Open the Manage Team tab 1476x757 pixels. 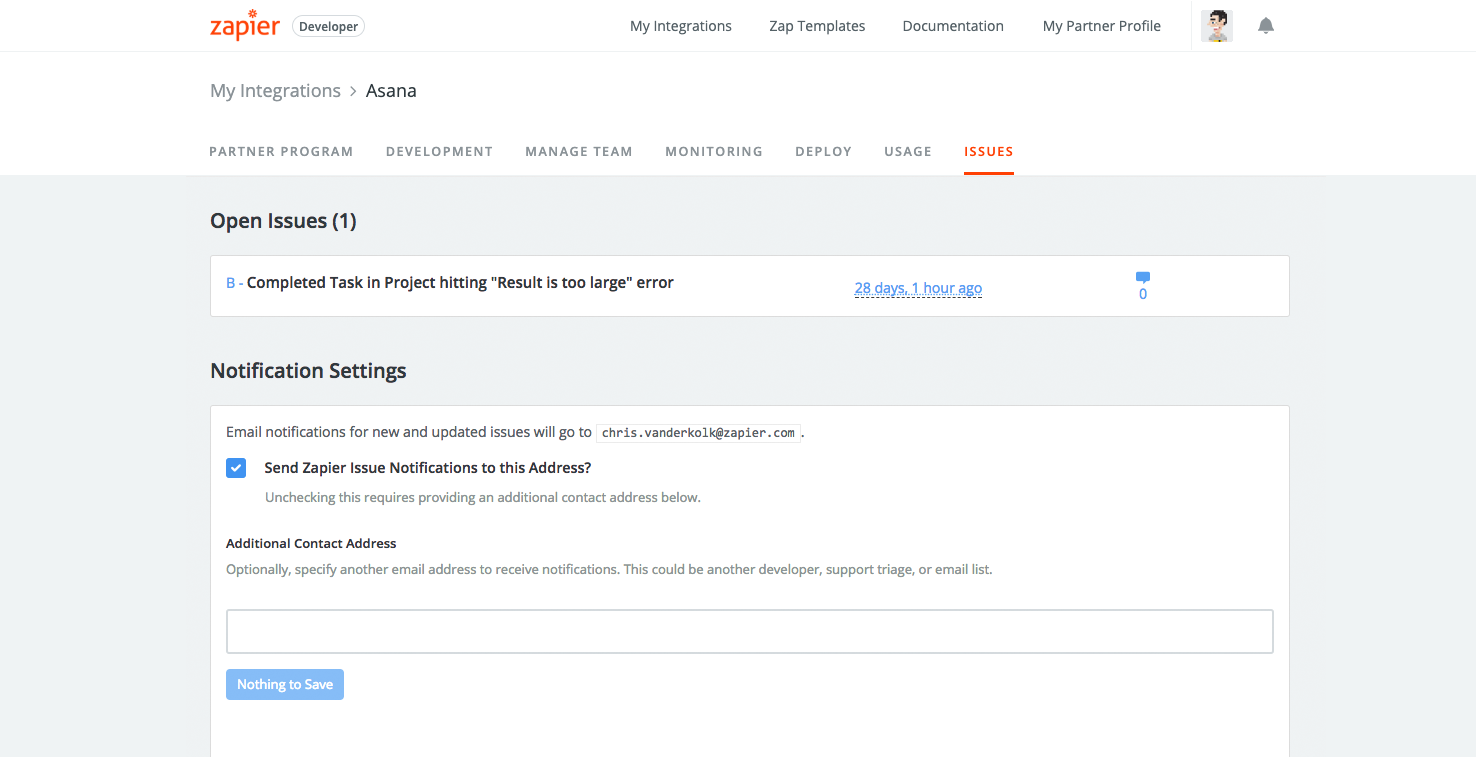[x=579, y=152]
